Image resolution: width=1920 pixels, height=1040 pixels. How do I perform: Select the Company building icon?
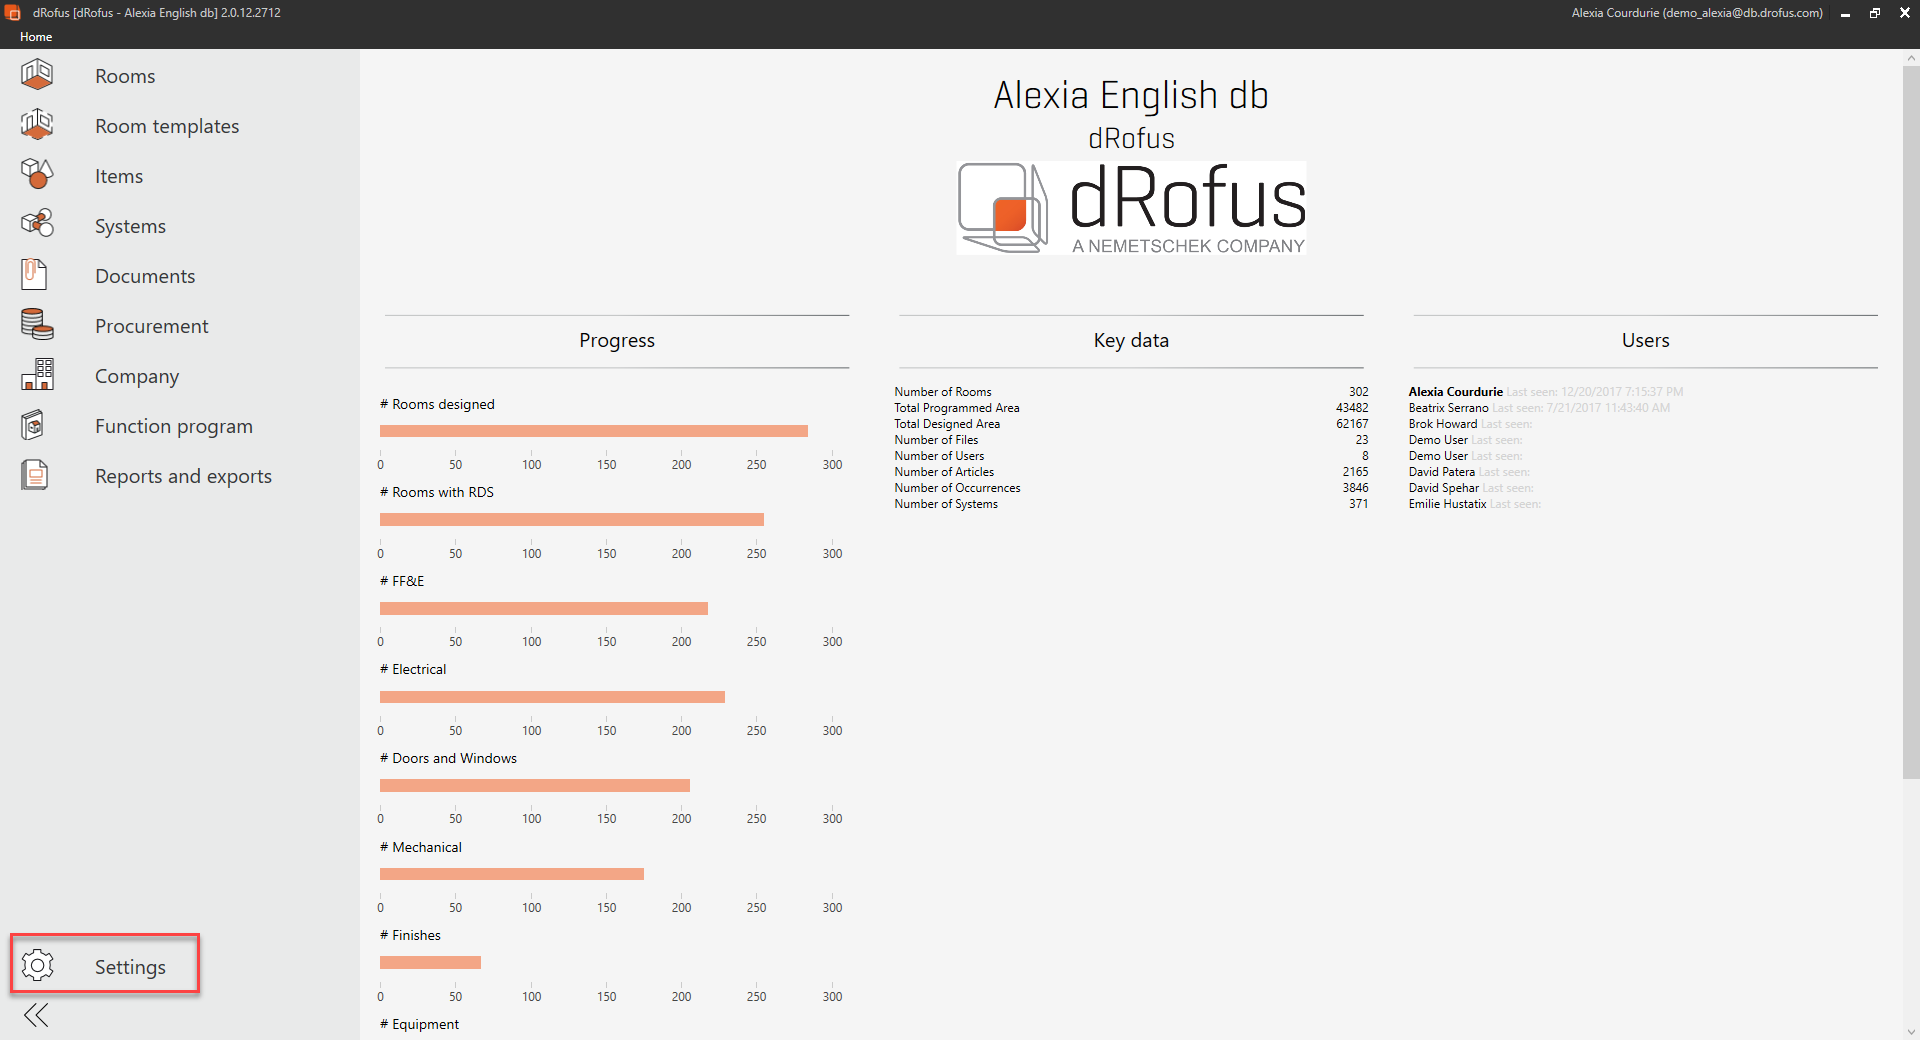pyautogui.click(x=37, y=375)
